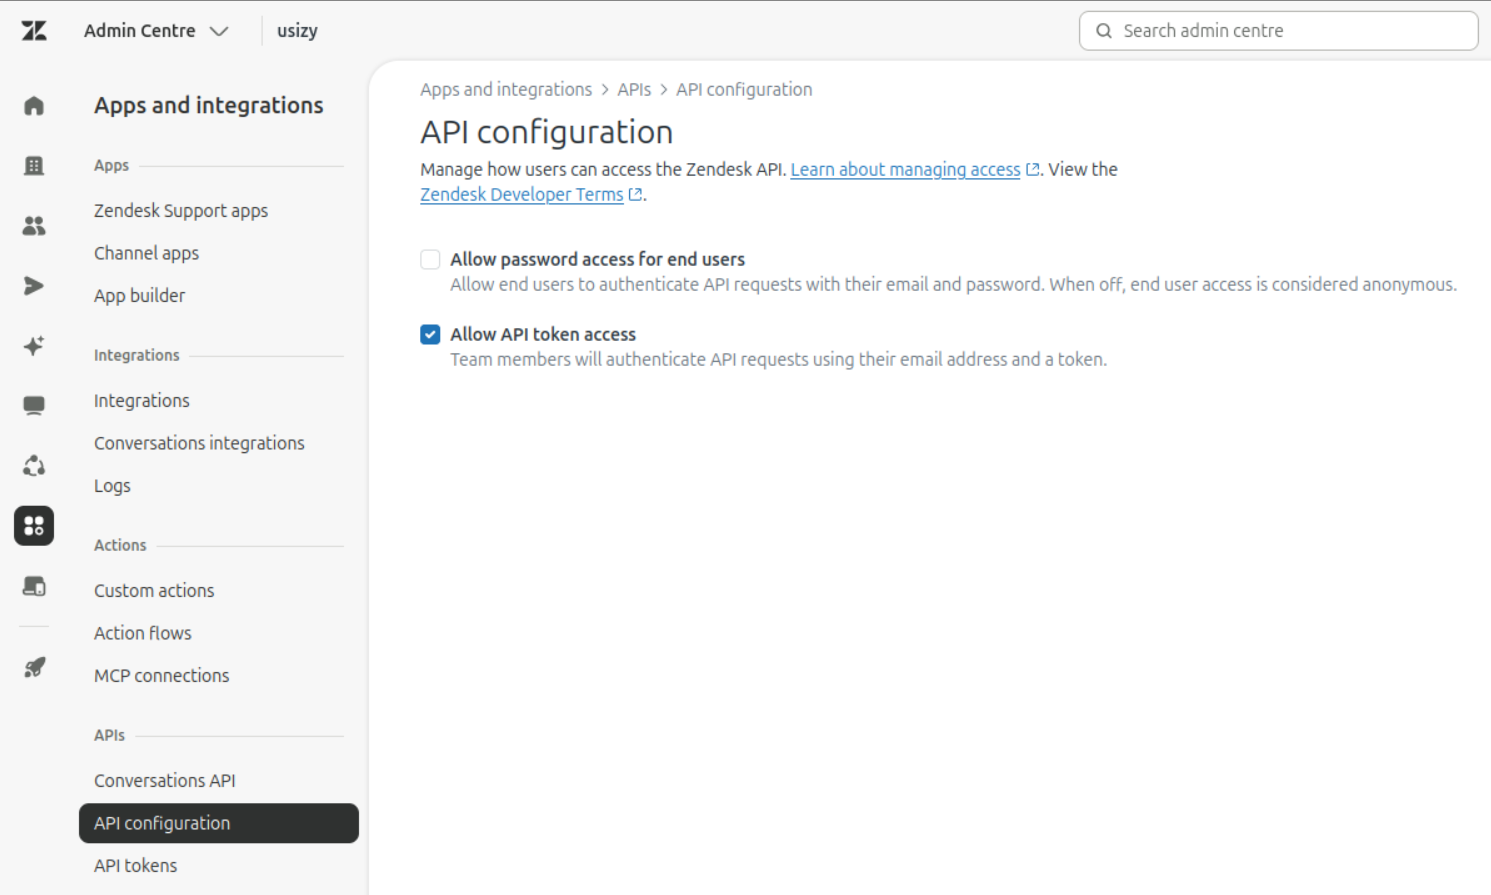
Task: Select API configuration in sidebar
Action: [219, 823]
